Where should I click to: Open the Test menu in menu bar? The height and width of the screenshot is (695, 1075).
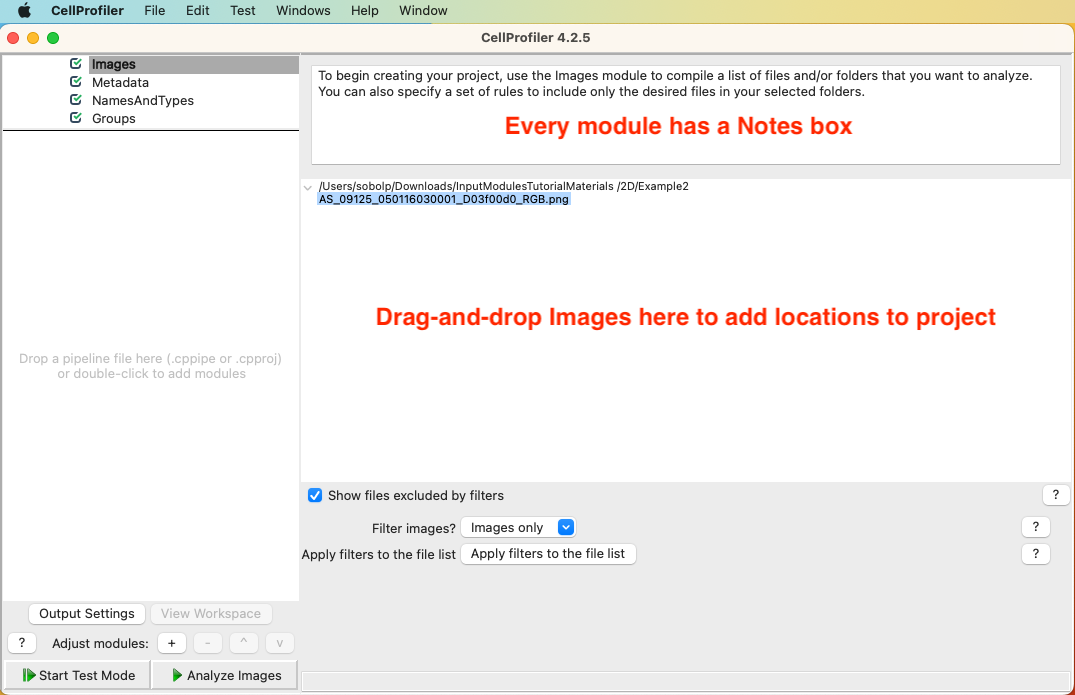[242, 11]
